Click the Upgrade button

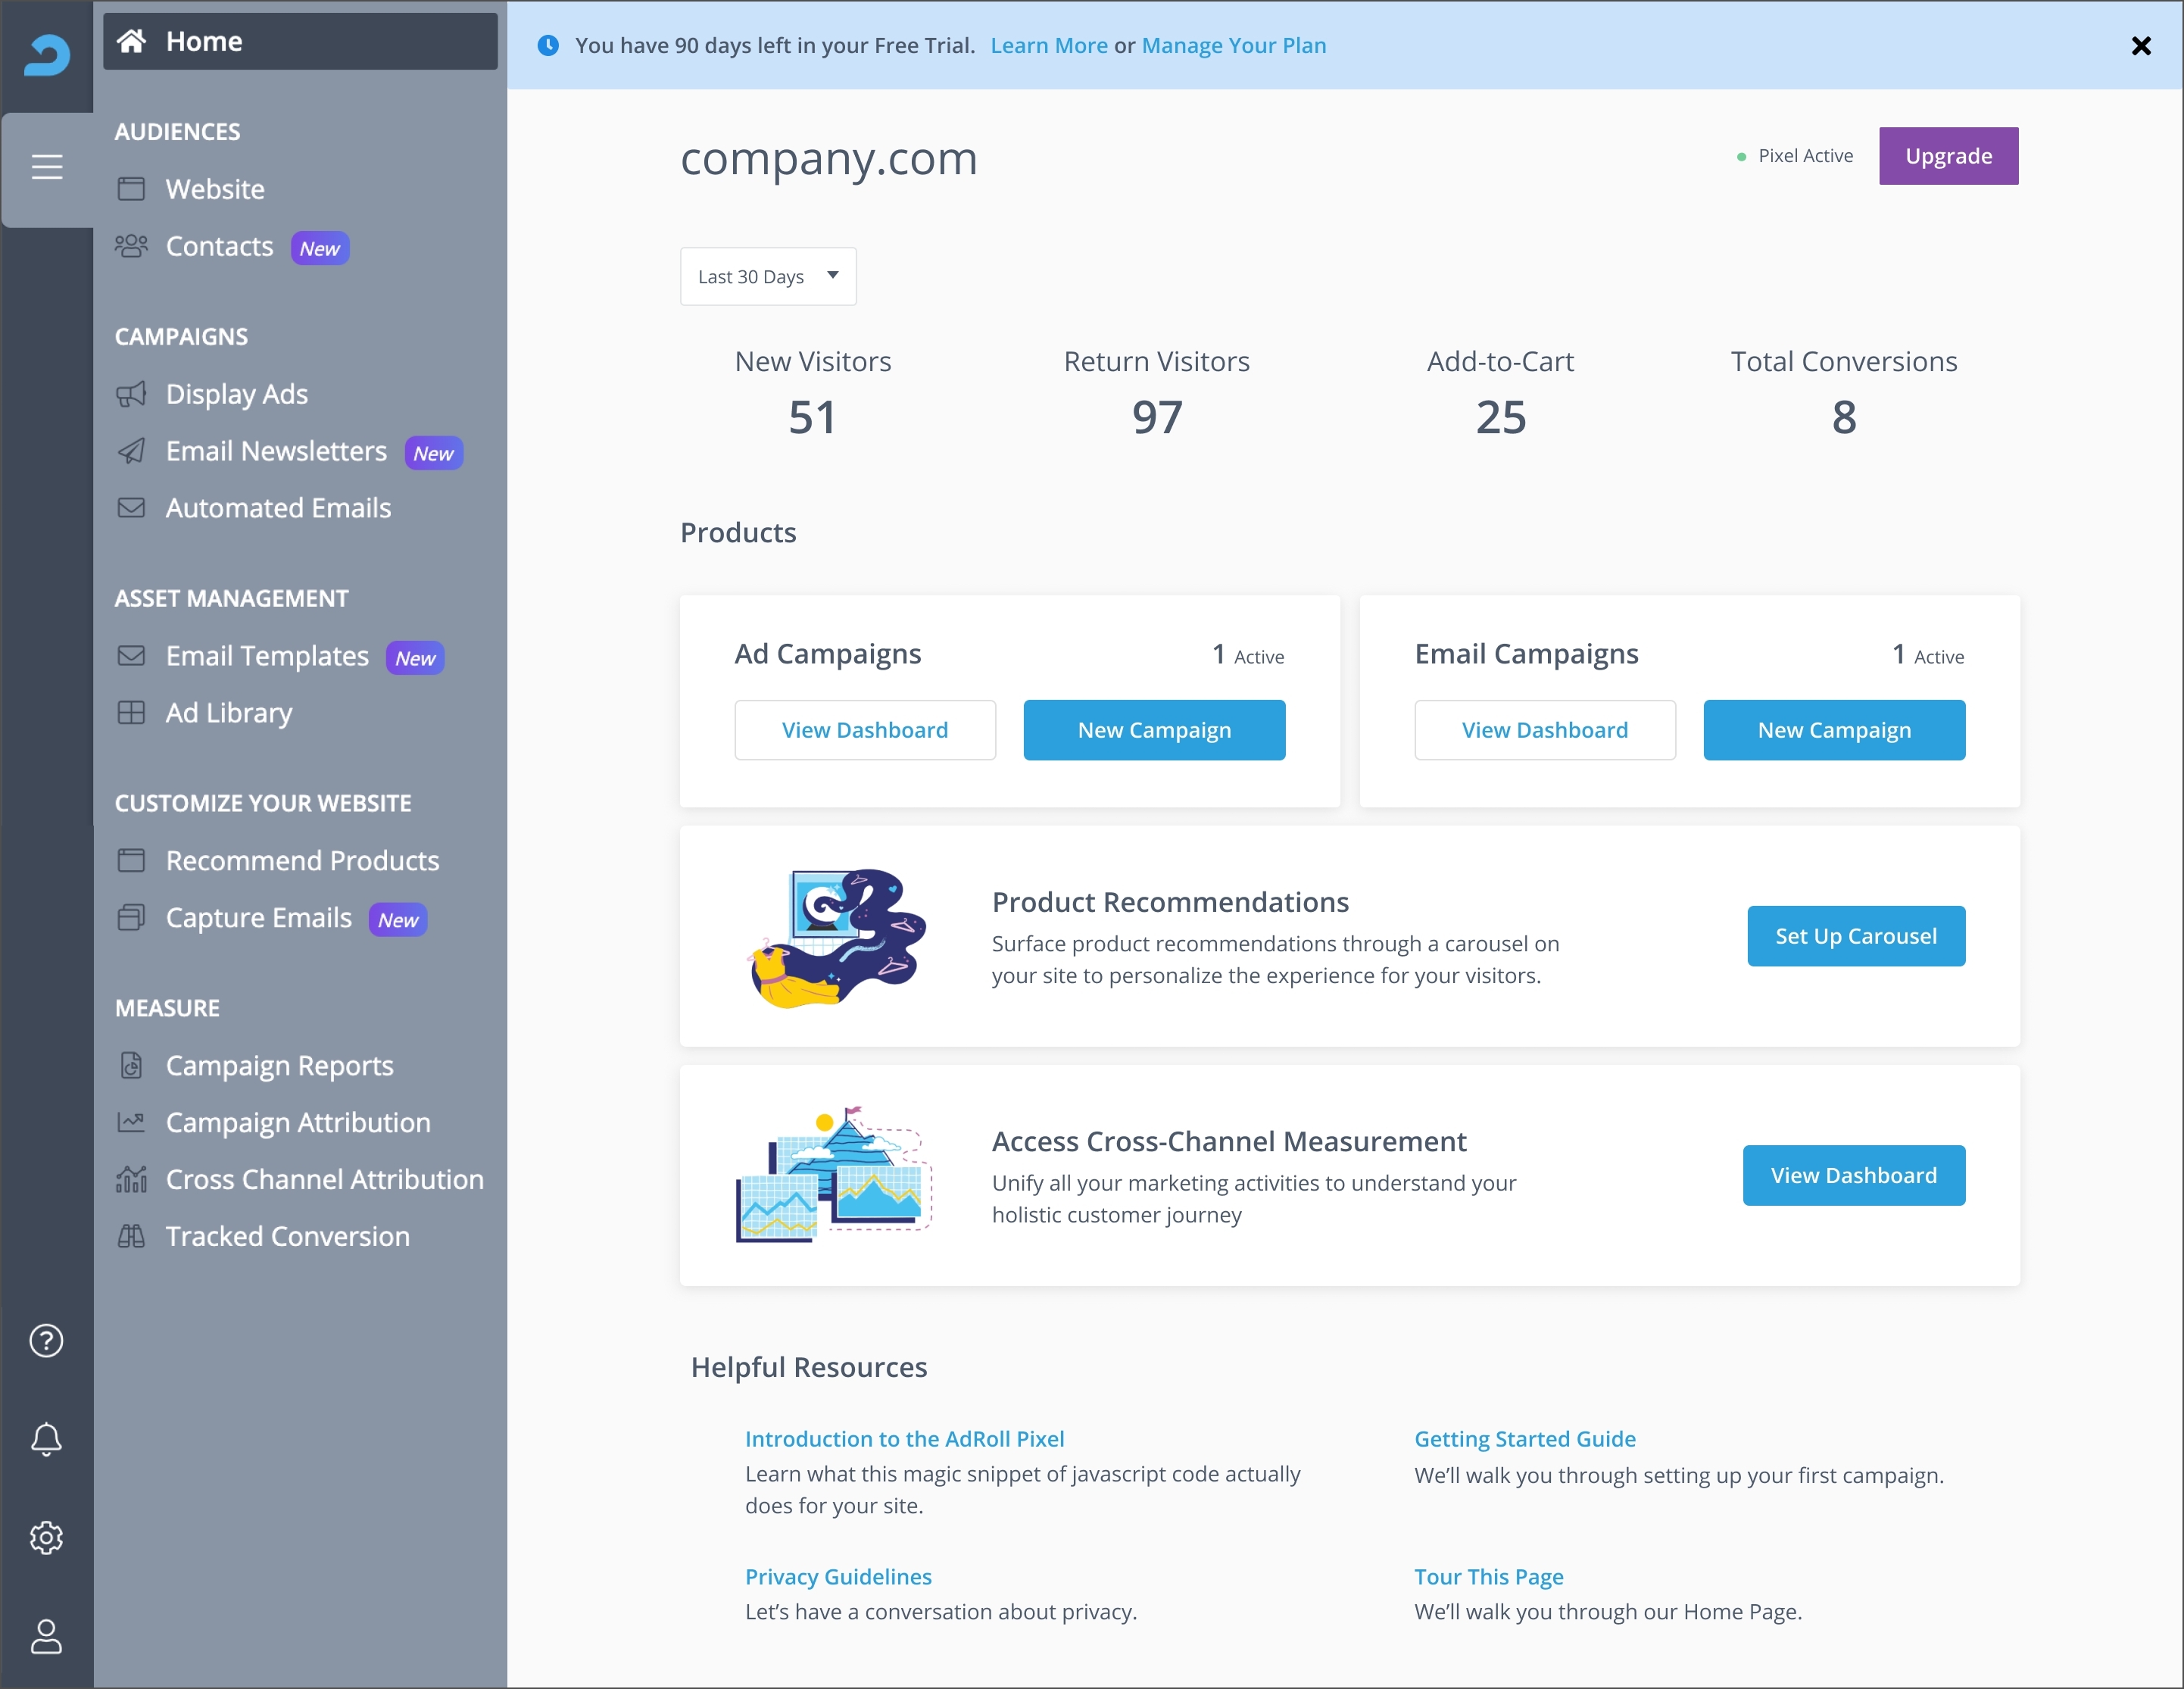point(1948,156)
